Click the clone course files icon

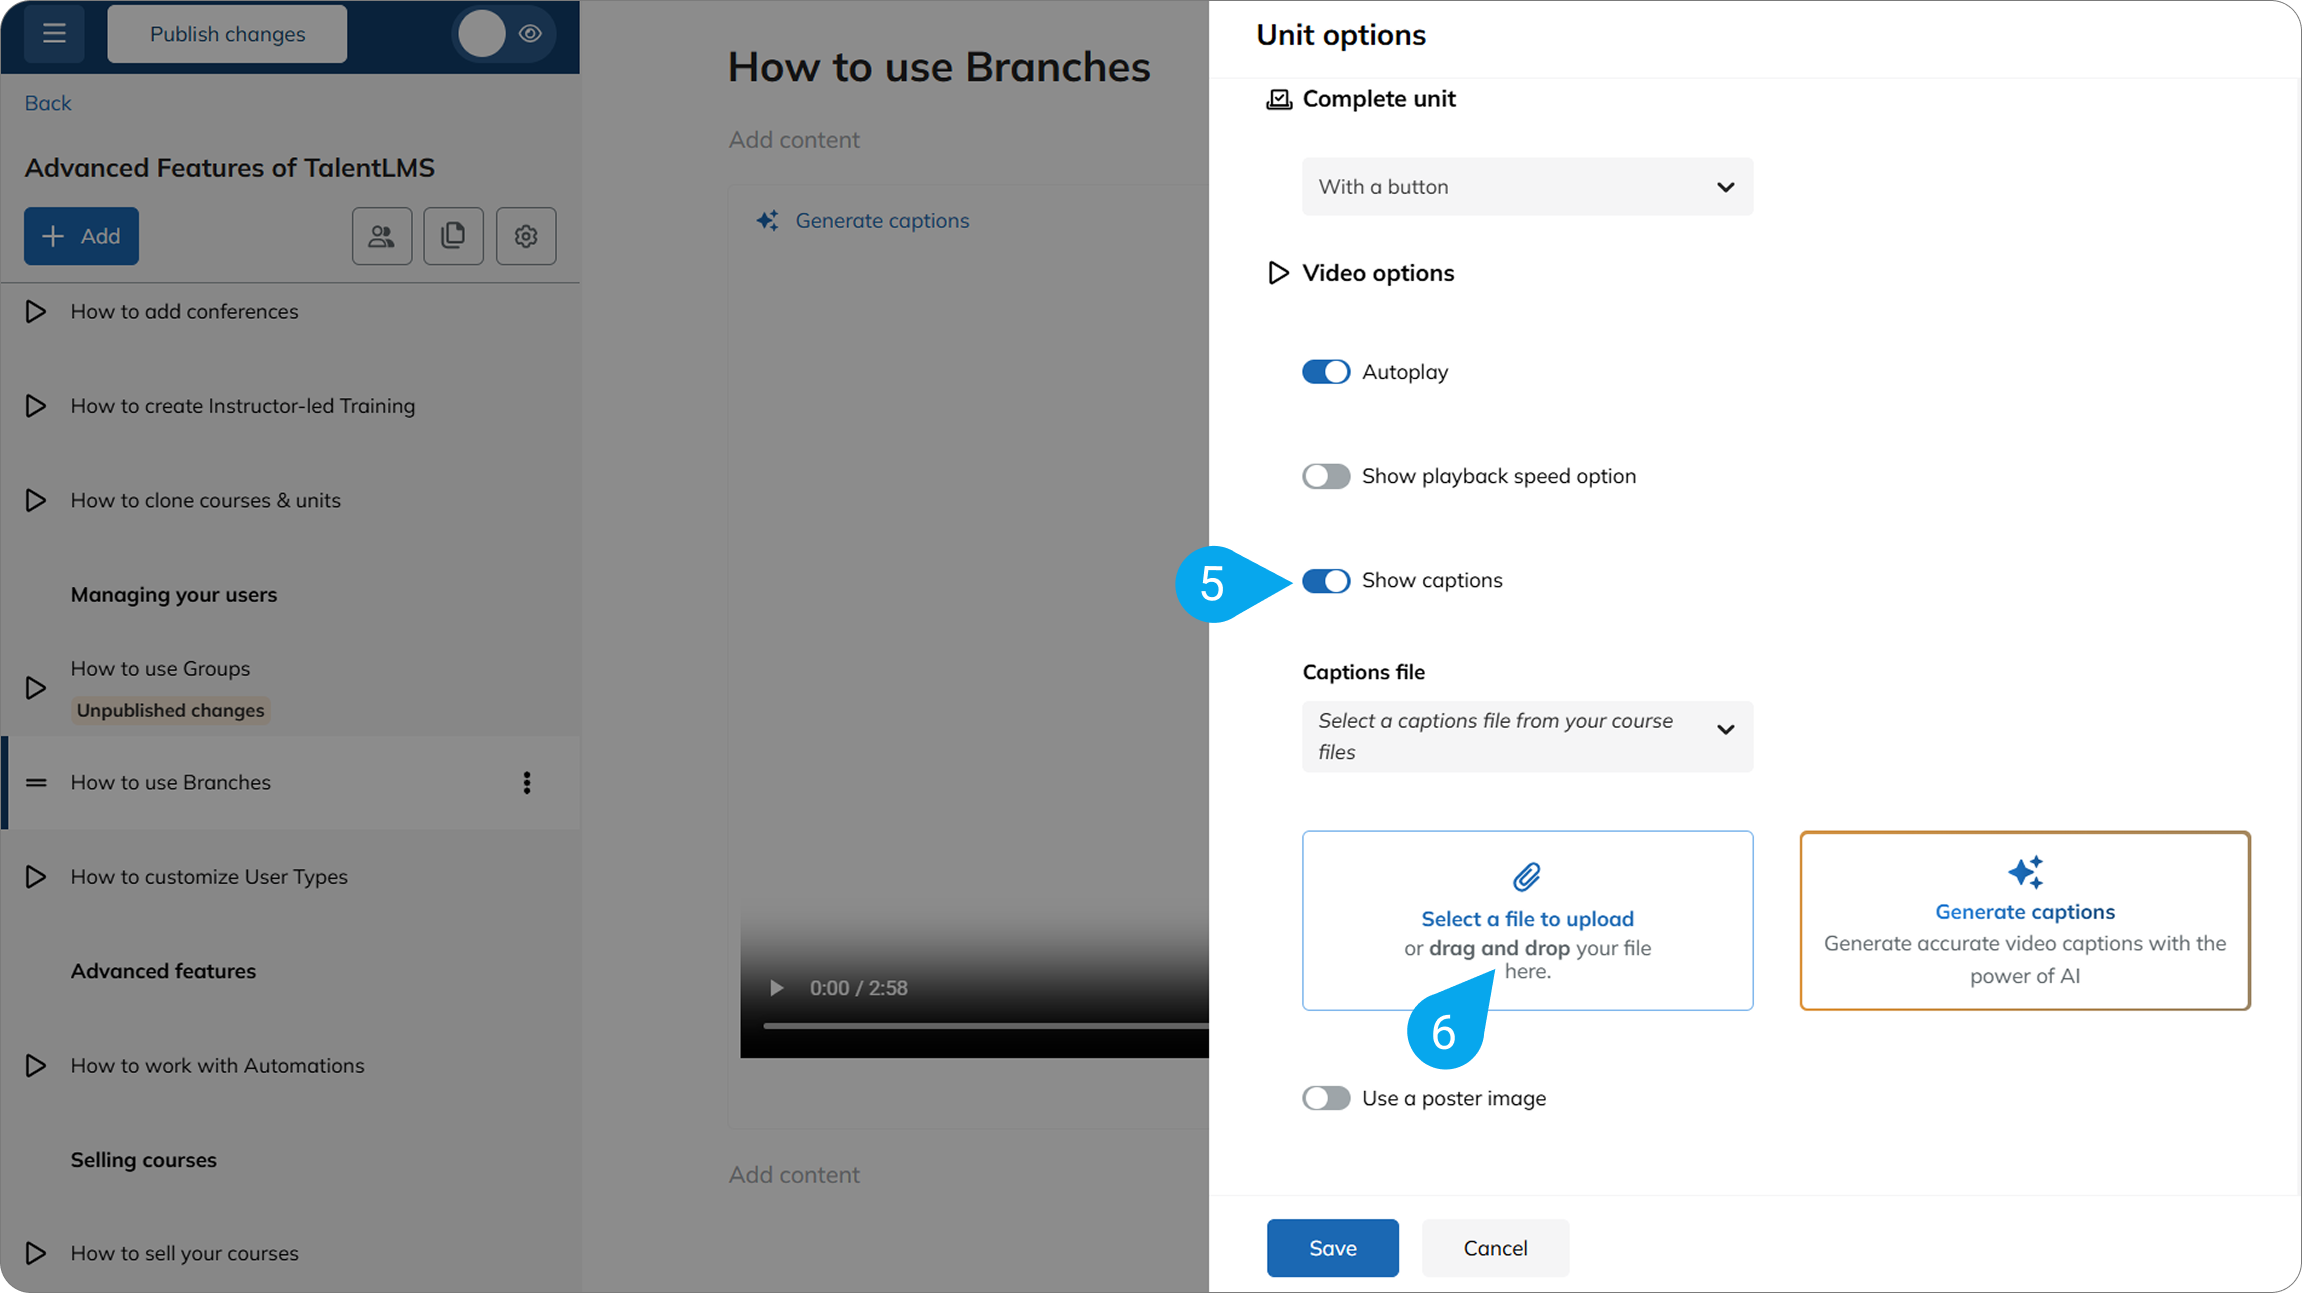pos(453,236)
